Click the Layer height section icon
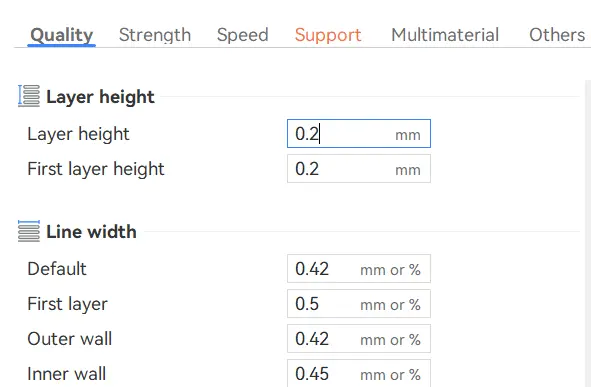 tap(29, 96)
